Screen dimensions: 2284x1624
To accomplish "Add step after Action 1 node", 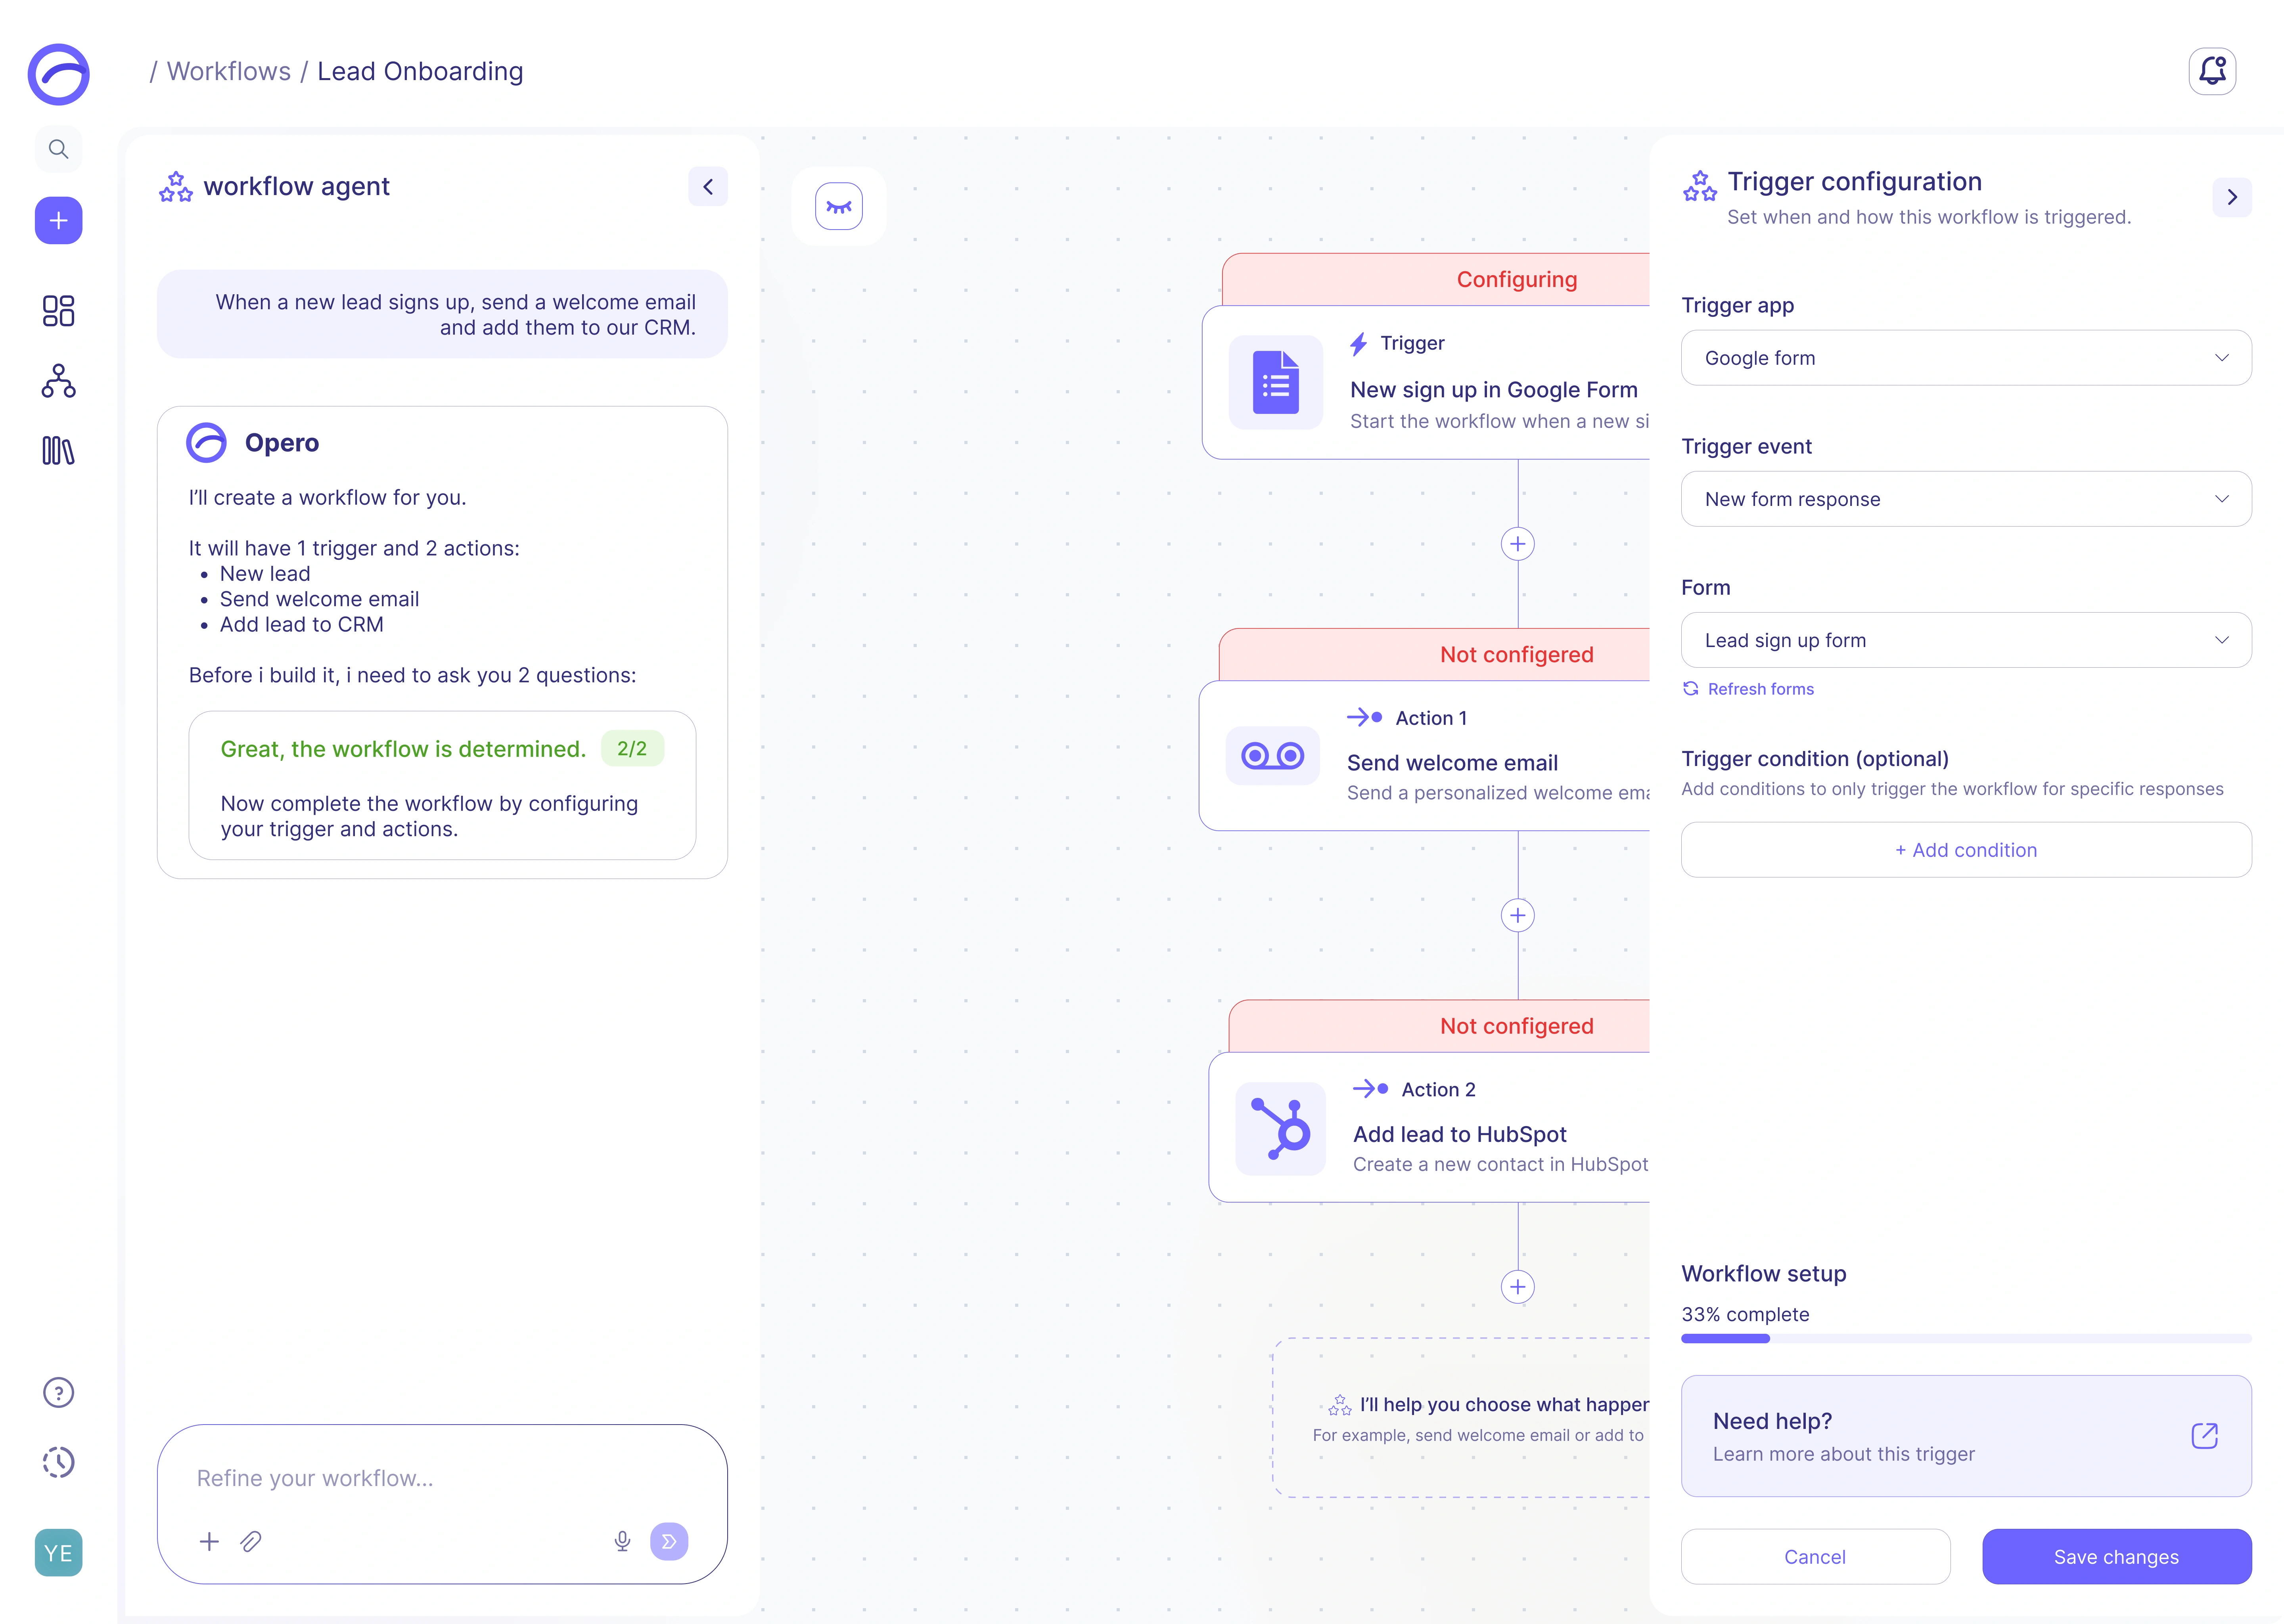I will 1518,915.
